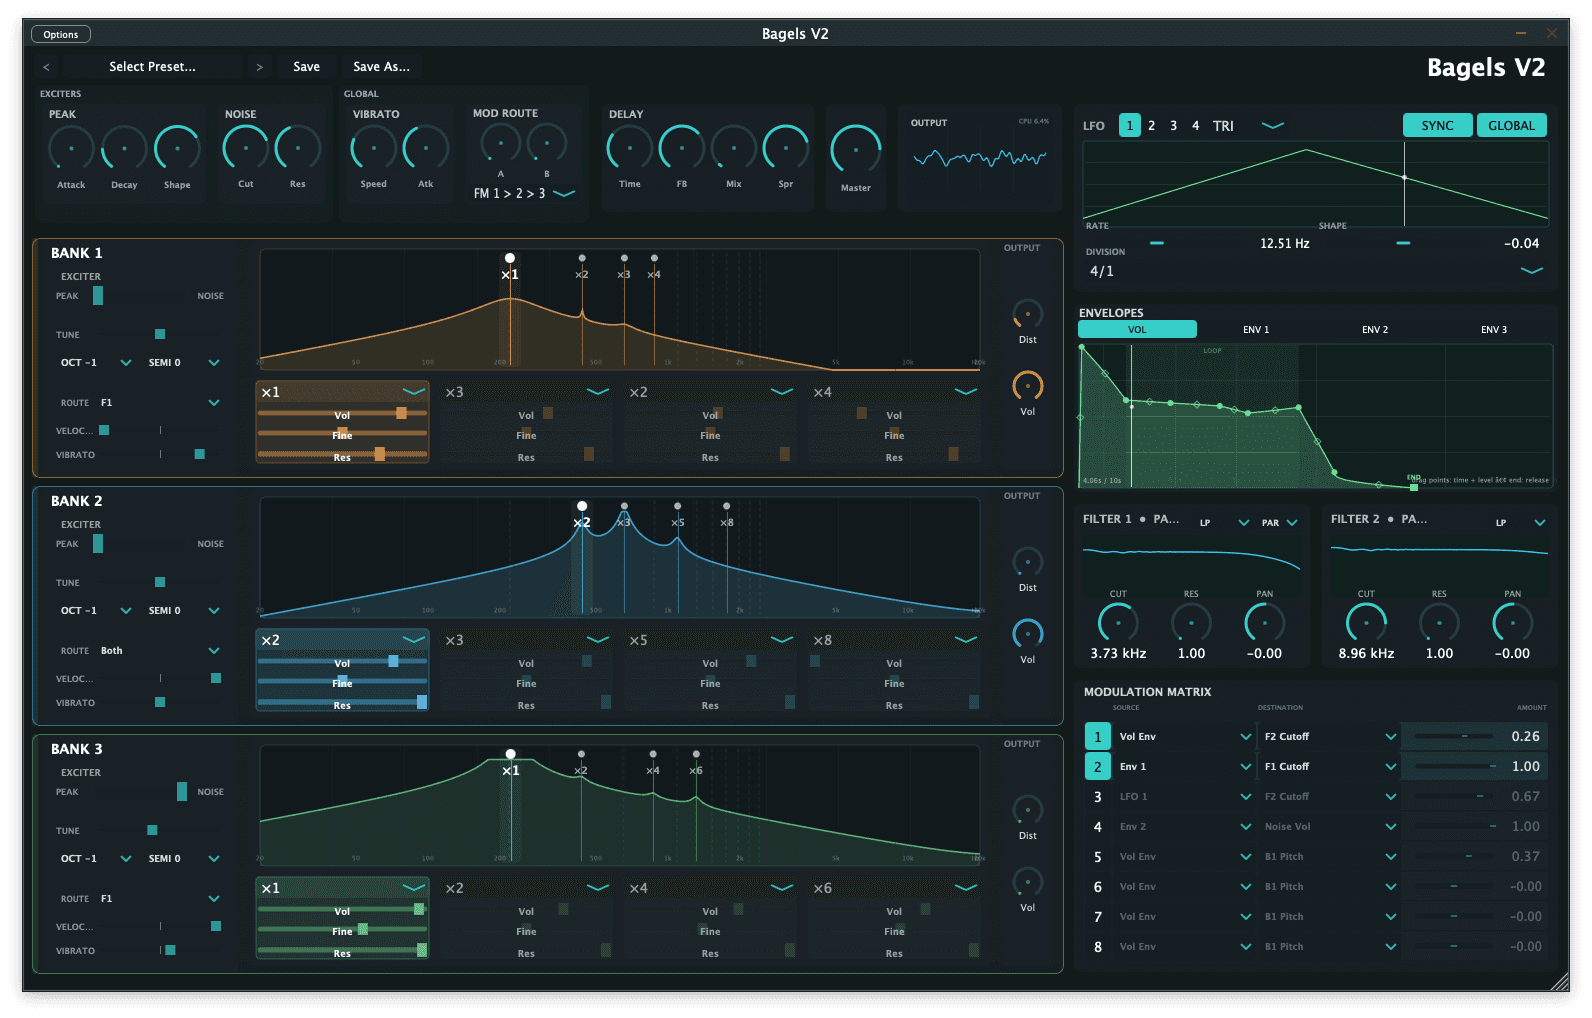Toggle LFO SYNC button
Viewport: 1592px width, 1018px height.
coord(1437,125)
